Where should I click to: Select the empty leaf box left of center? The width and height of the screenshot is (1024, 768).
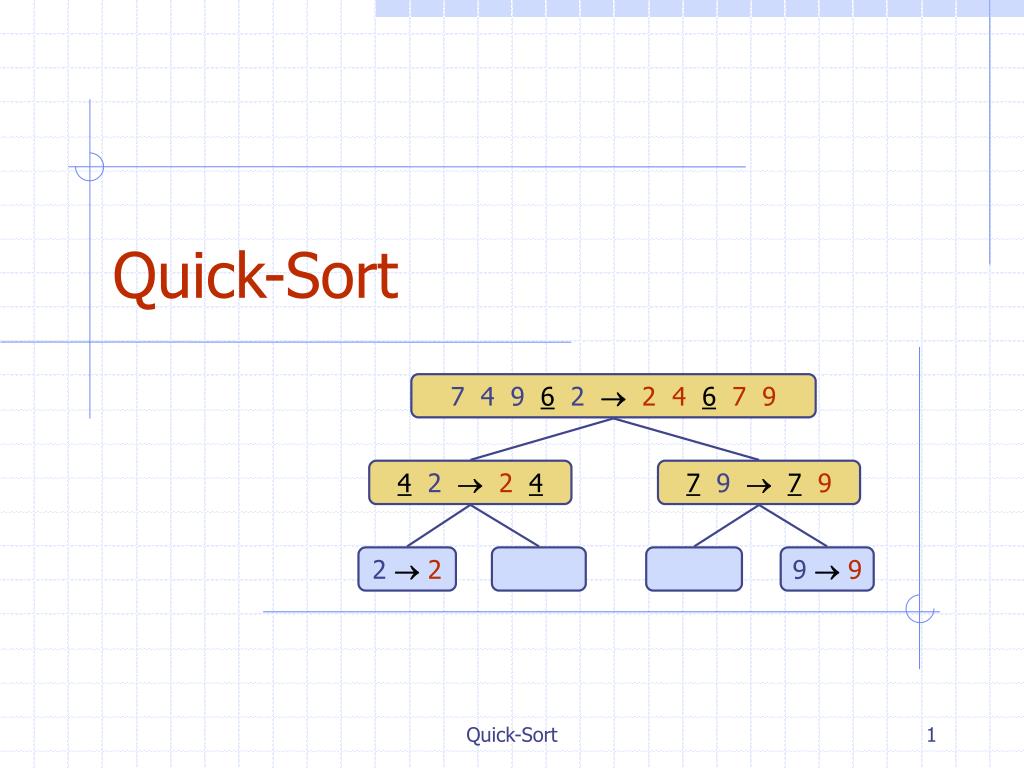538,567
